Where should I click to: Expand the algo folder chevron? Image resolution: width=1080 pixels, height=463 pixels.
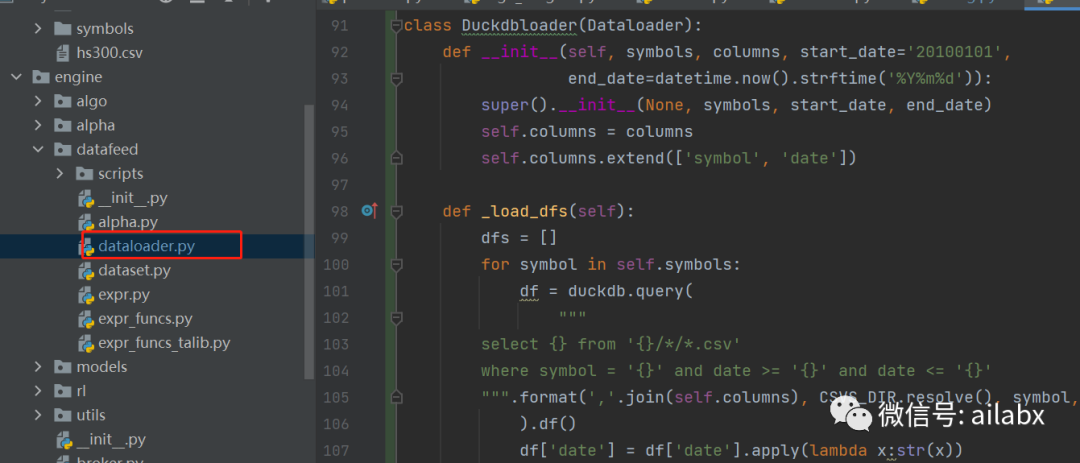(x=39, y=101)
